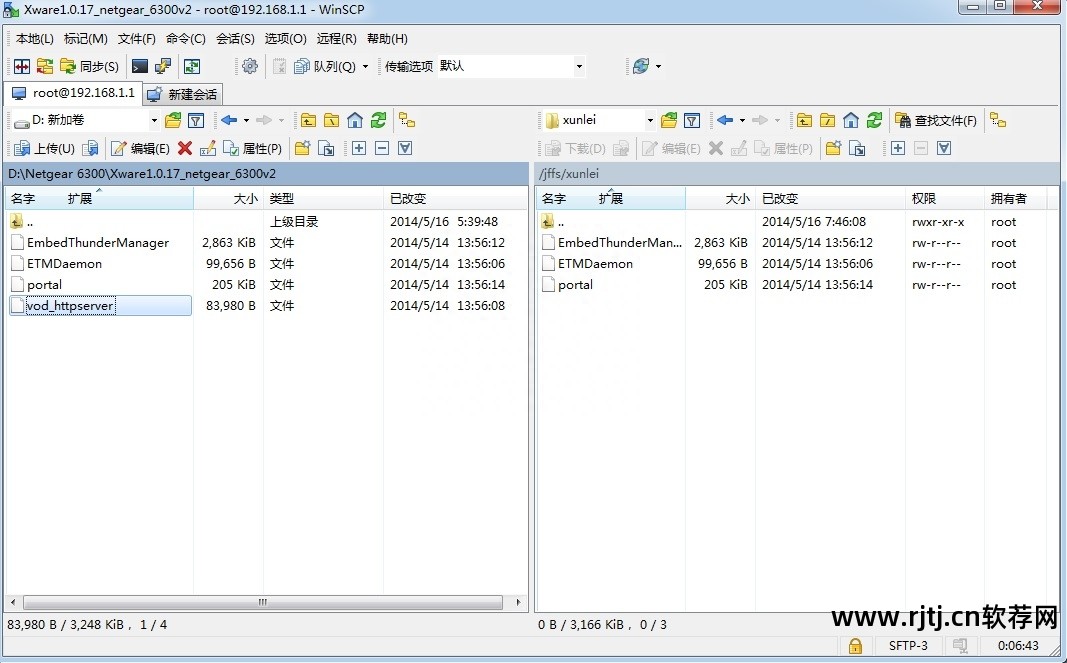Screen dimensions: 1067x663
Task: Click the local panel open directory icon
Action: point(173,120)
